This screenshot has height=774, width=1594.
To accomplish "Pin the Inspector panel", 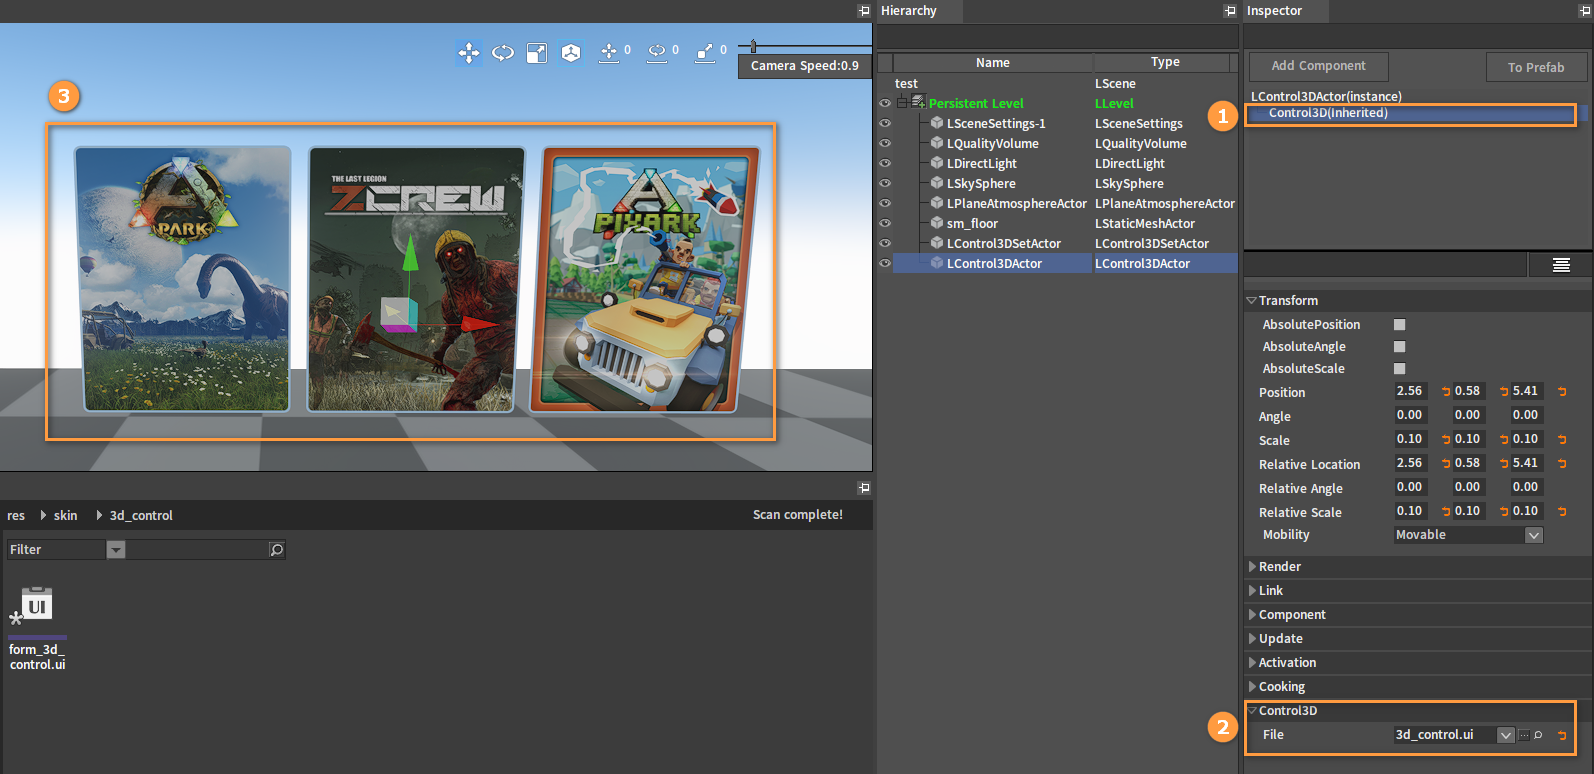I will coord(1584,10).
